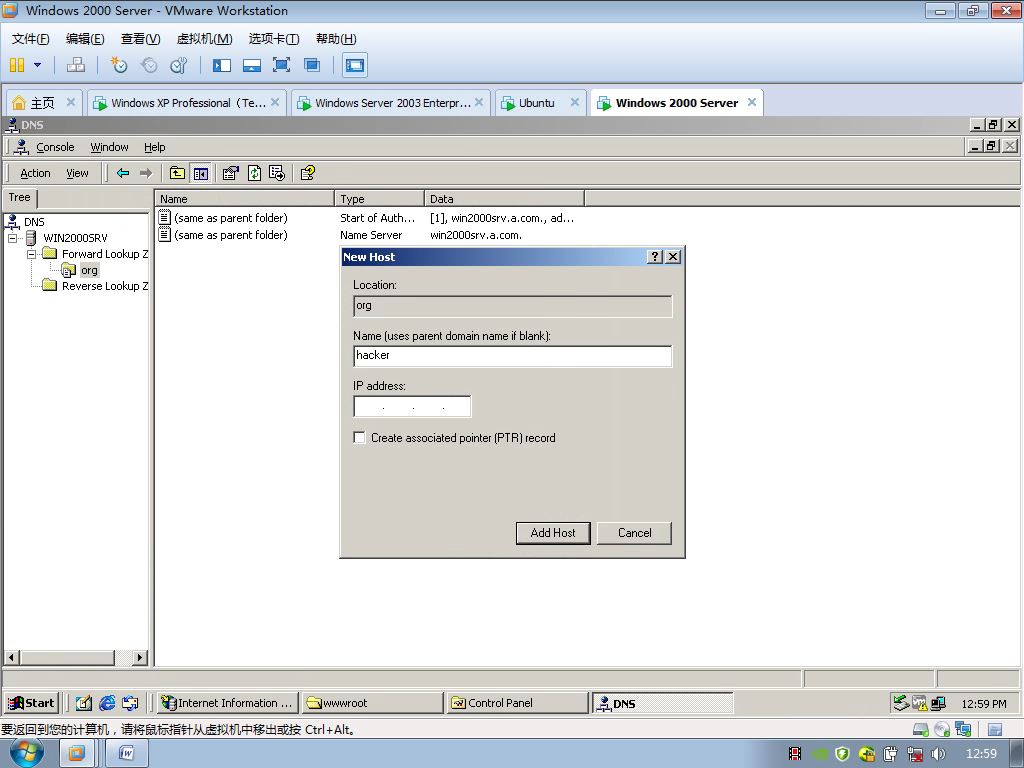Select the WIN2000SRV tree item

tap(75, 238)
